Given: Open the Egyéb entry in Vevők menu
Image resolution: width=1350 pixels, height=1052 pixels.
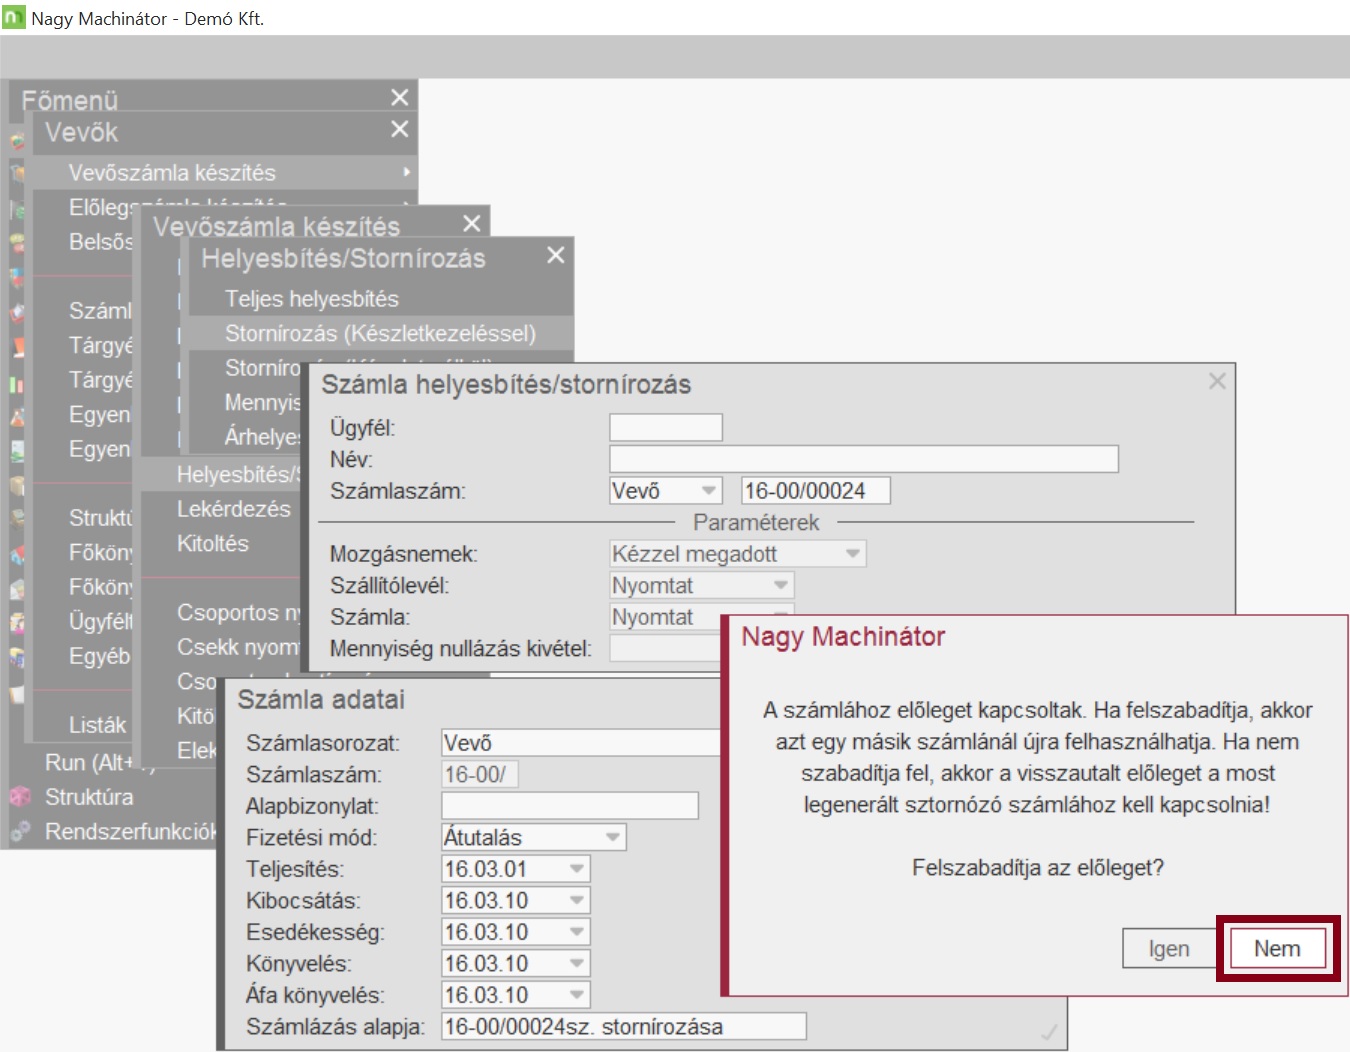Looking at the screenshot, I should click(99, 656).
